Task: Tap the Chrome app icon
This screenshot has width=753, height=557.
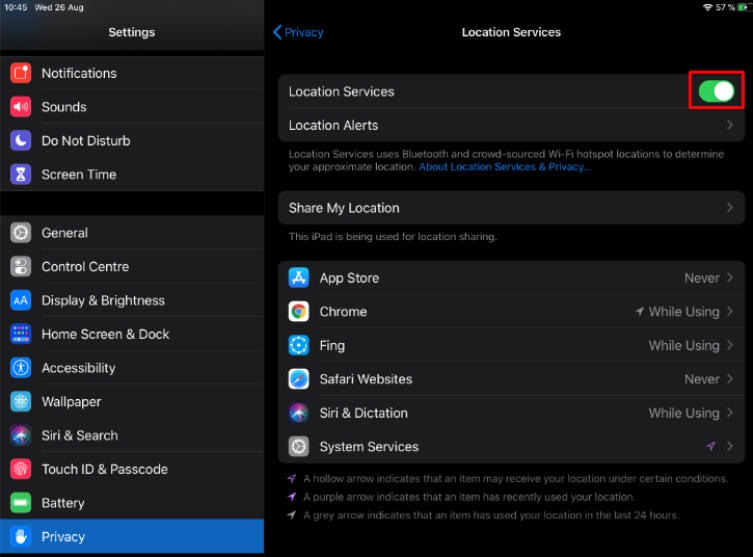Action: click(x=299, y=312)
